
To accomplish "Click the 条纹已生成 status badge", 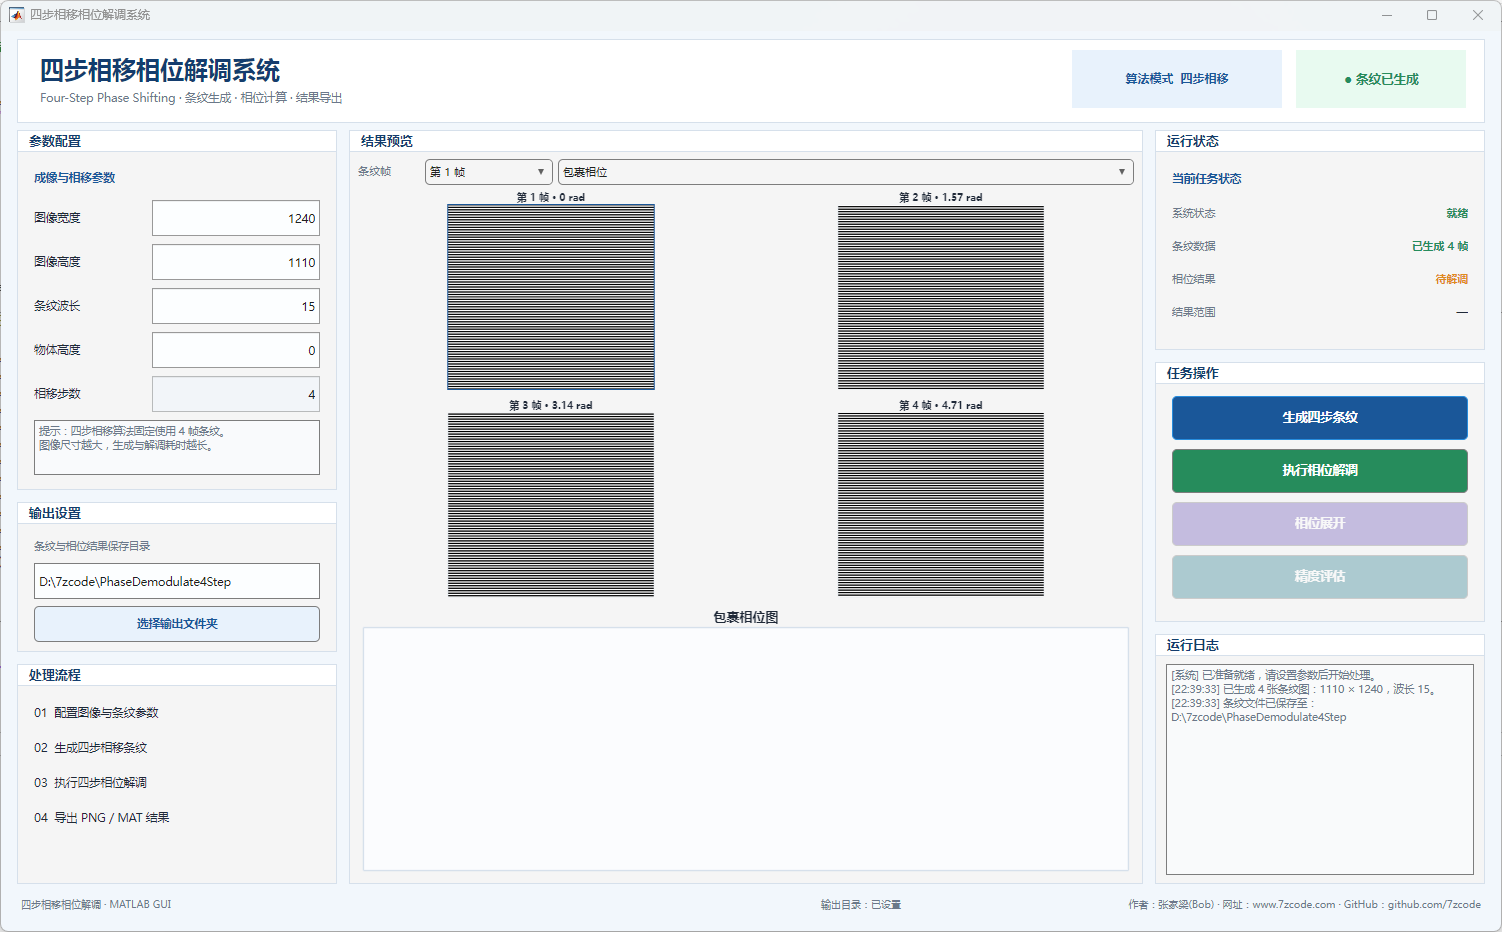I will point(1381,79).
